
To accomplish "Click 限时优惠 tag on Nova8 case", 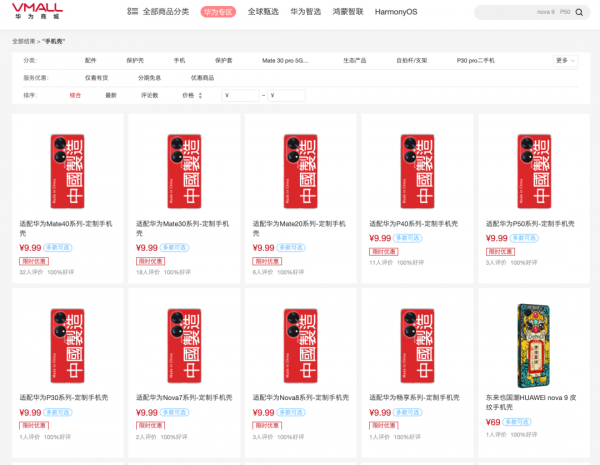I will (267, 426).
